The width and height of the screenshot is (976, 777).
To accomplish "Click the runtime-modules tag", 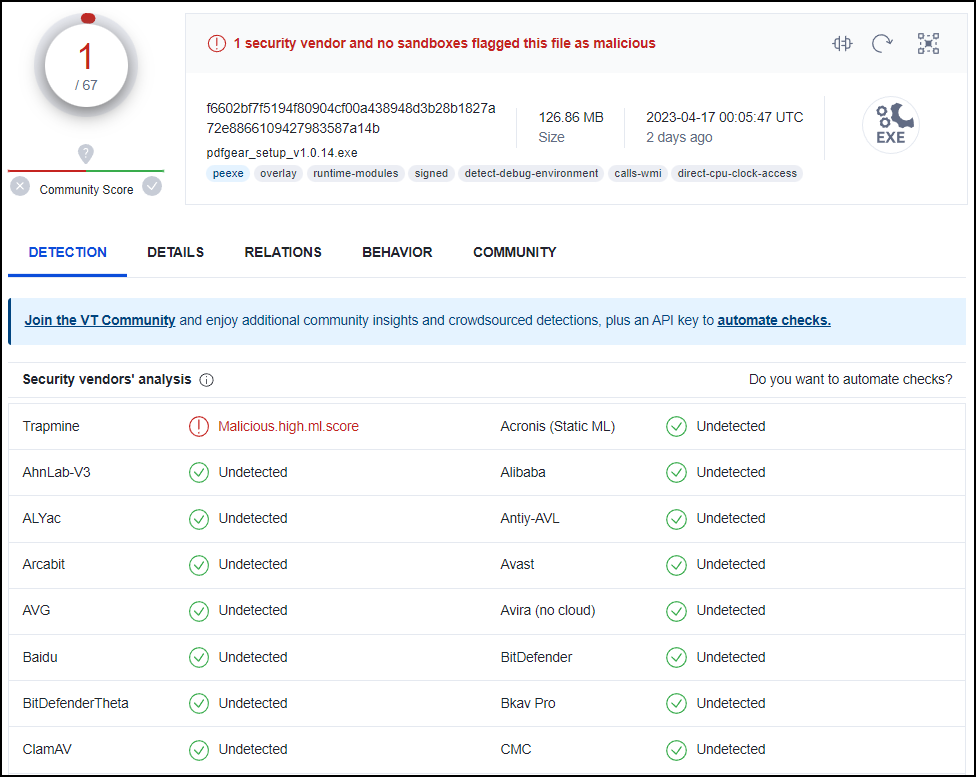I will (355, 173).
